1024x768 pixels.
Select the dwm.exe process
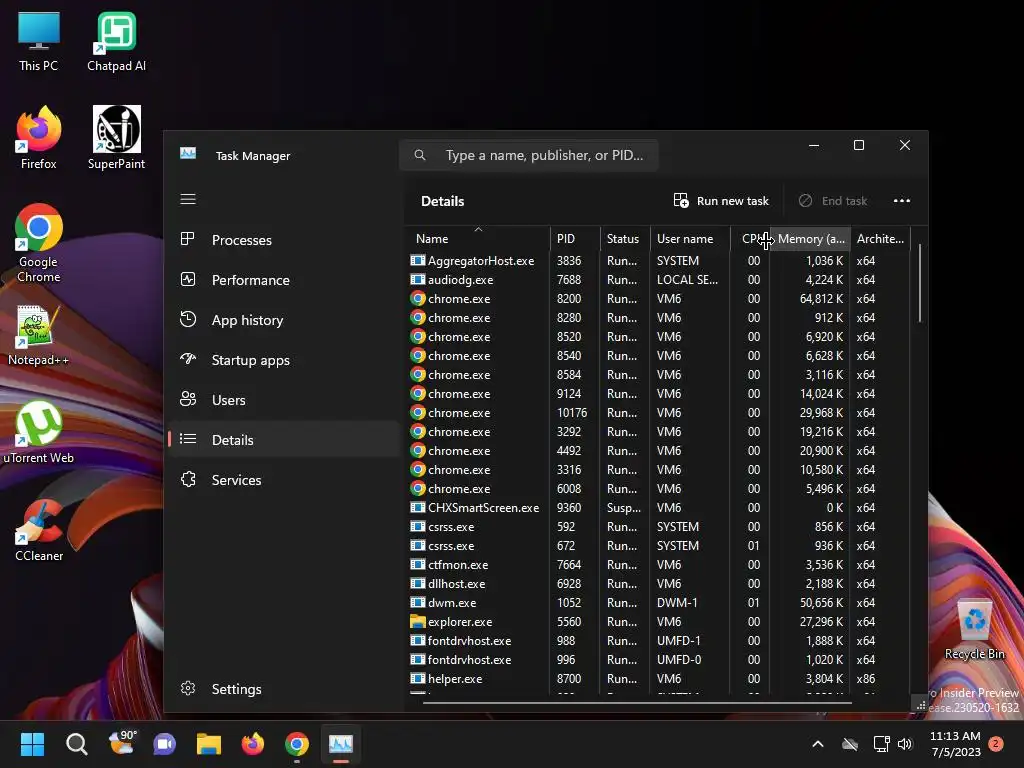coord(660,602)
